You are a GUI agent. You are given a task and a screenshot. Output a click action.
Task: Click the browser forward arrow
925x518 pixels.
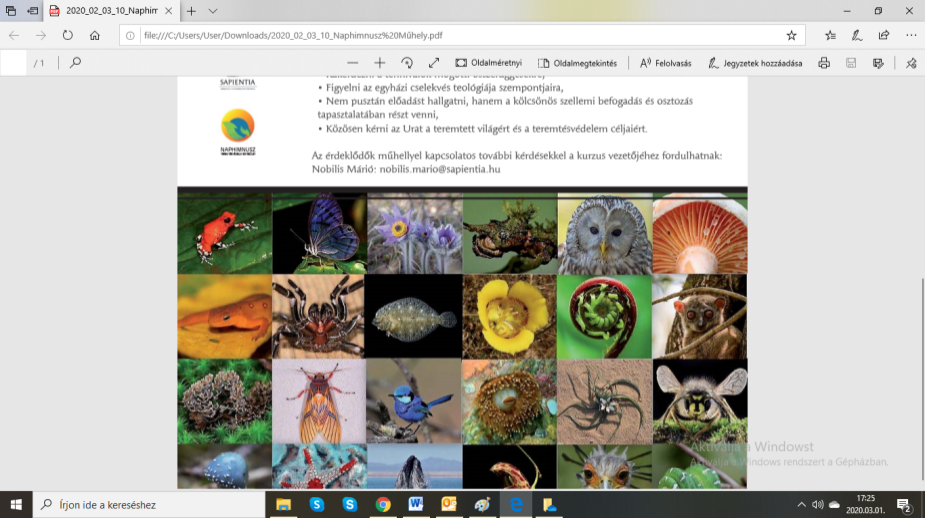(x=41, y=35)
